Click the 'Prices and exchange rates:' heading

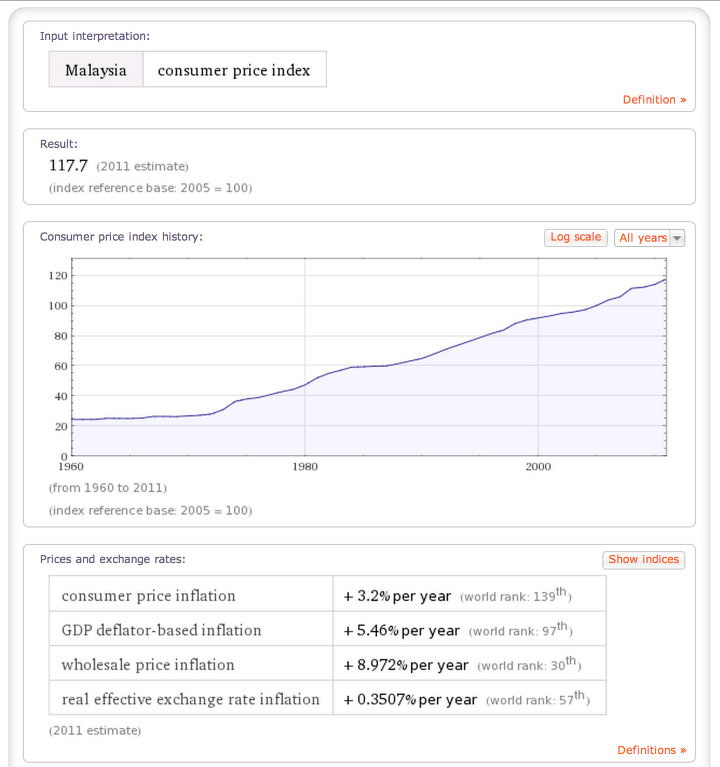click(x=112, y=559)
